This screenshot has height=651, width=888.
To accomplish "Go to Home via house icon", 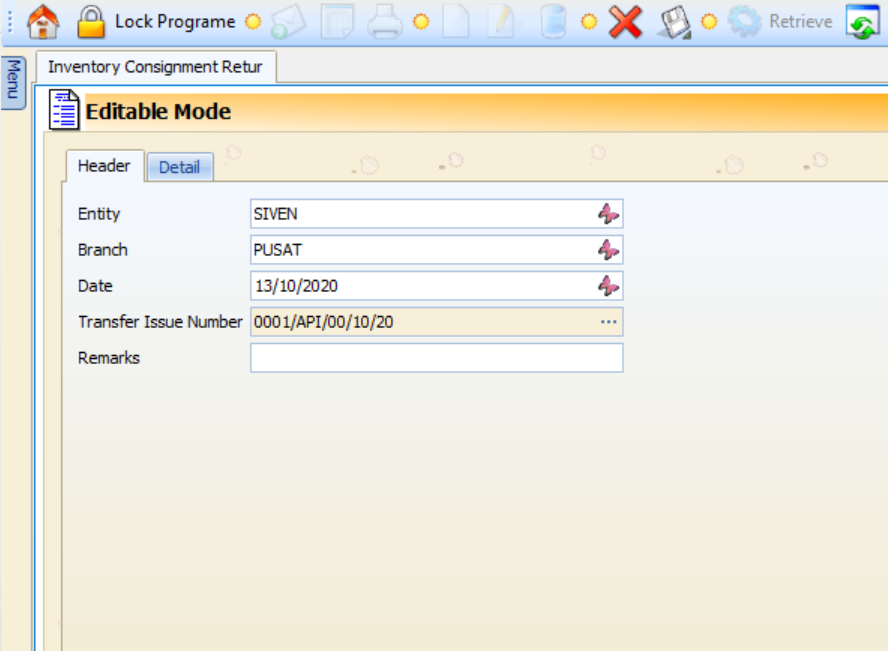I will [43, 22].
